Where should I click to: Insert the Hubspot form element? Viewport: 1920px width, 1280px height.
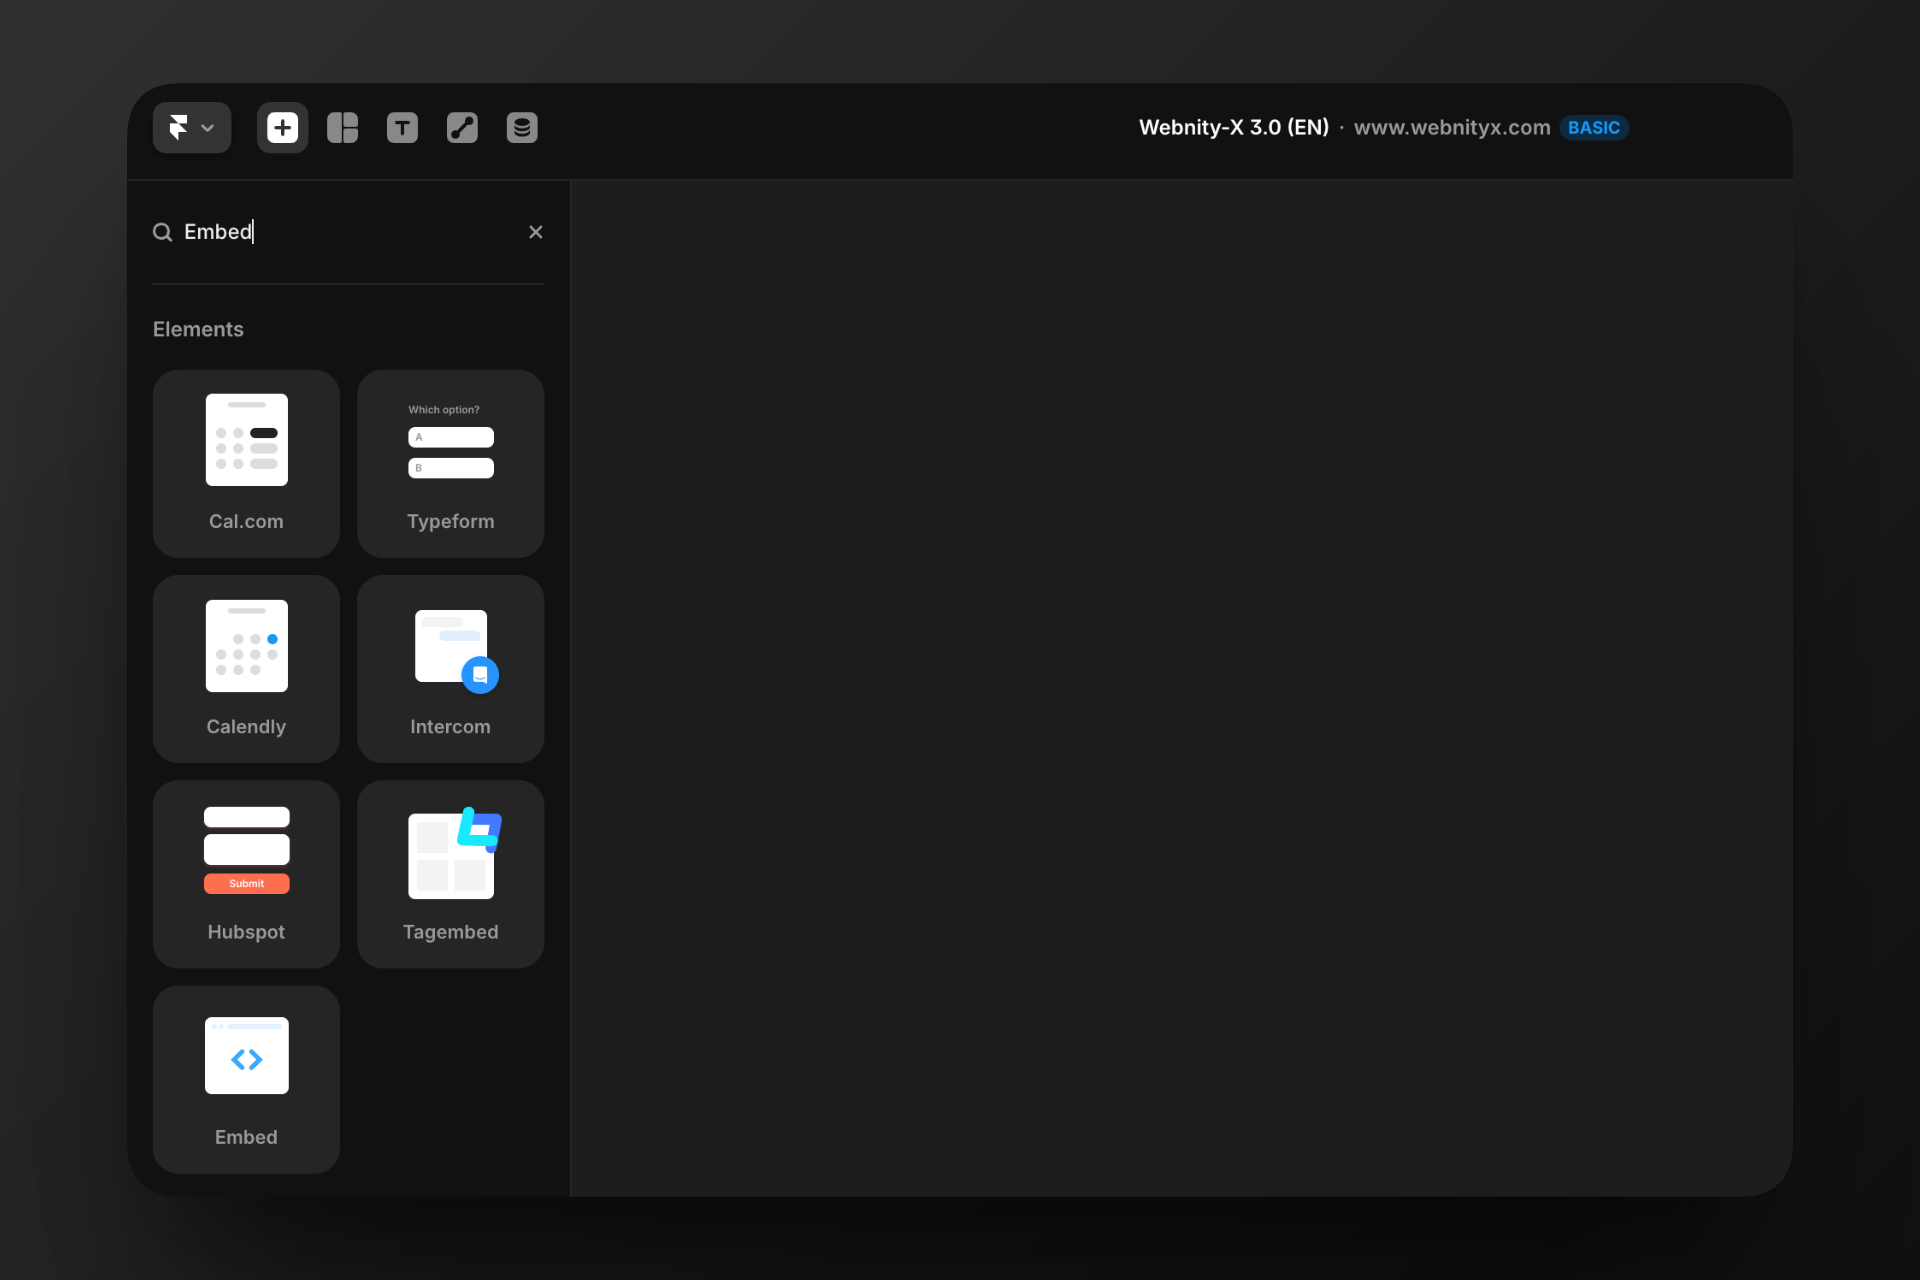click(x=246, y=874)
